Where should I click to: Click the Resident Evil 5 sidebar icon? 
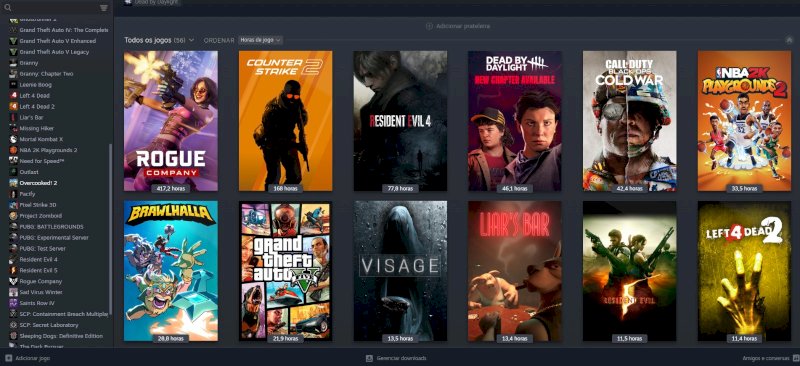[13, 271]
